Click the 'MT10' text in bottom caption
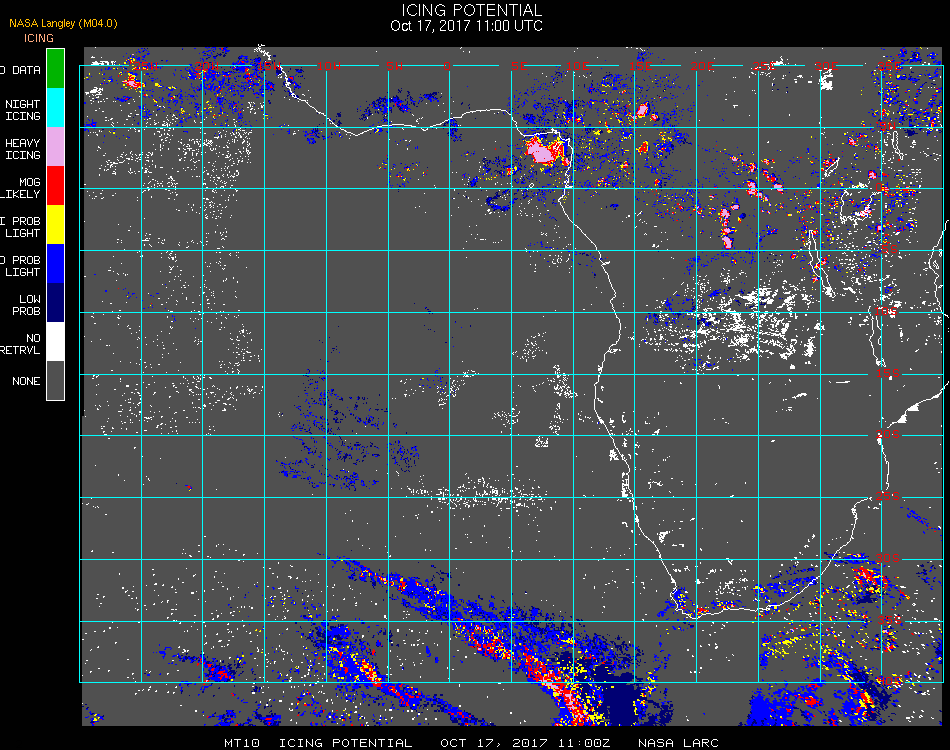 (x=242, y=743)
